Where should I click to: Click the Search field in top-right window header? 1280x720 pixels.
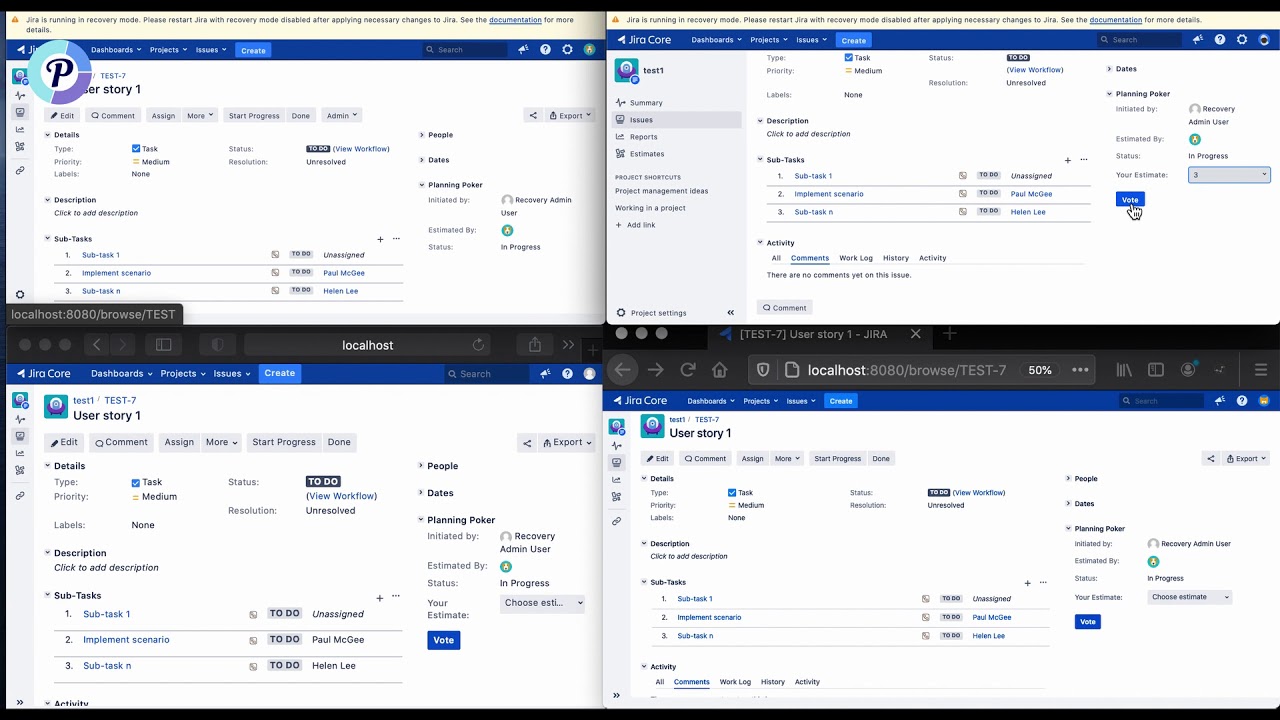click(1140, 40)
